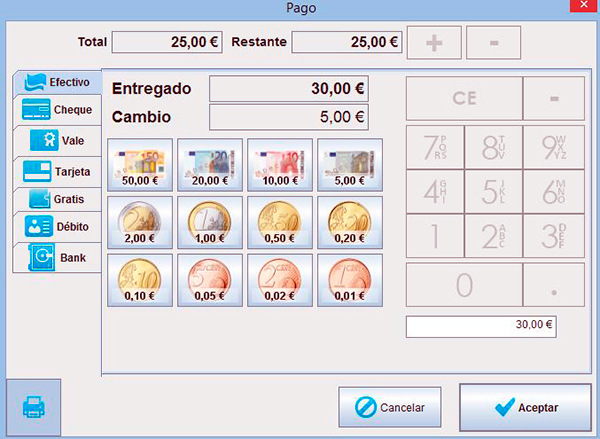Click the Cambio amount field
The width and height of the screenshot is (600, 439).
289,117
